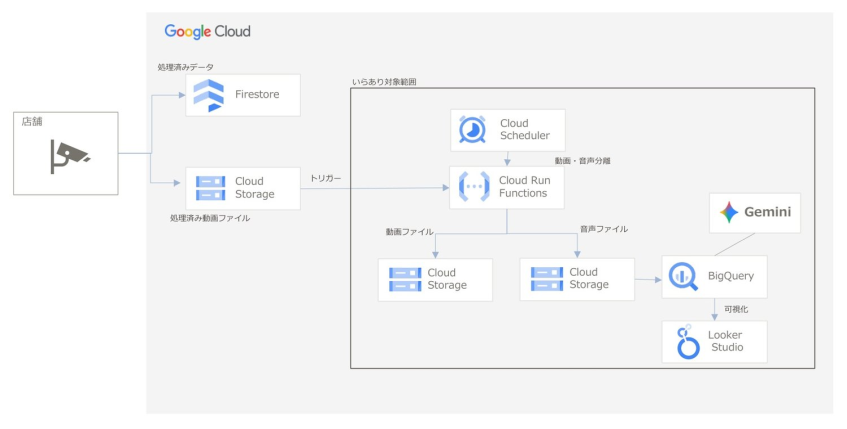Click the トリガー arrow label
Viewport: 847px width, 429px height.
[325, 178]
